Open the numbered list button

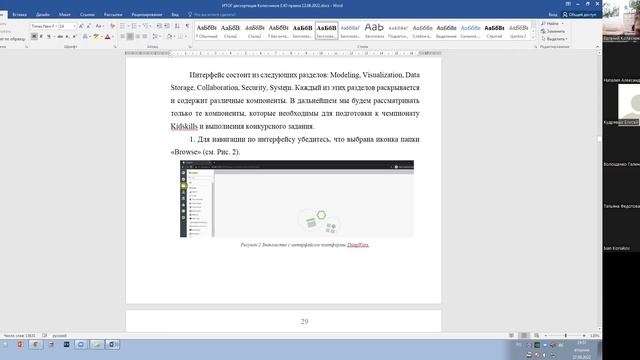135,26
